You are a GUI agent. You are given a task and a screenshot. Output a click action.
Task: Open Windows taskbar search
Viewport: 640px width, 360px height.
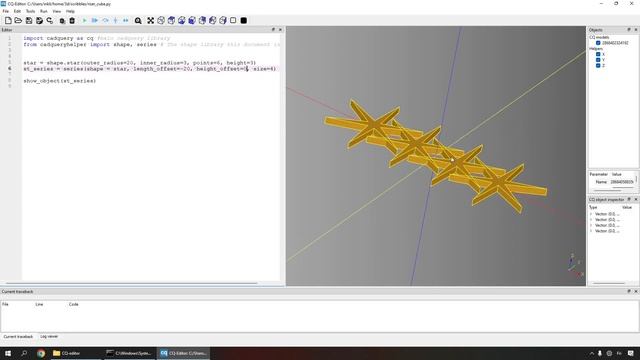click(x=24, y=353)
